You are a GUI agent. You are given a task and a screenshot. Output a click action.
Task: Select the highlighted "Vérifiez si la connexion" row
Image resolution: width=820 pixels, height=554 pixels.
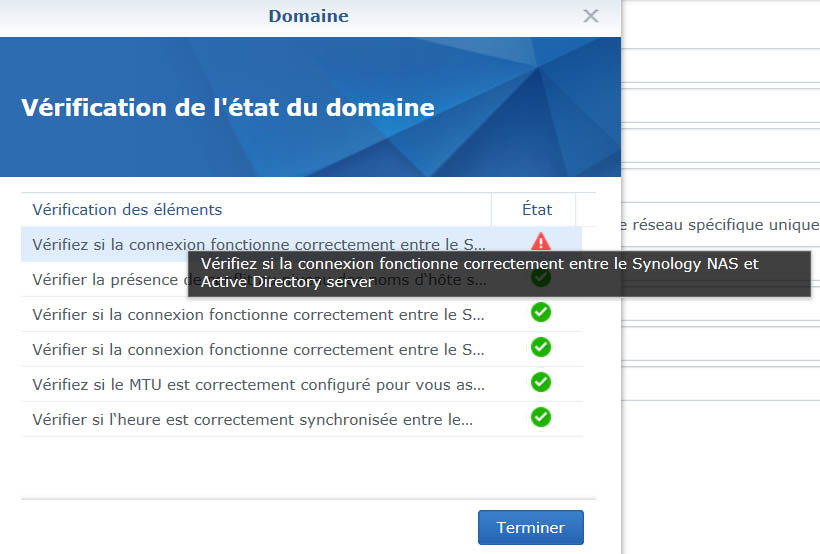258,244
